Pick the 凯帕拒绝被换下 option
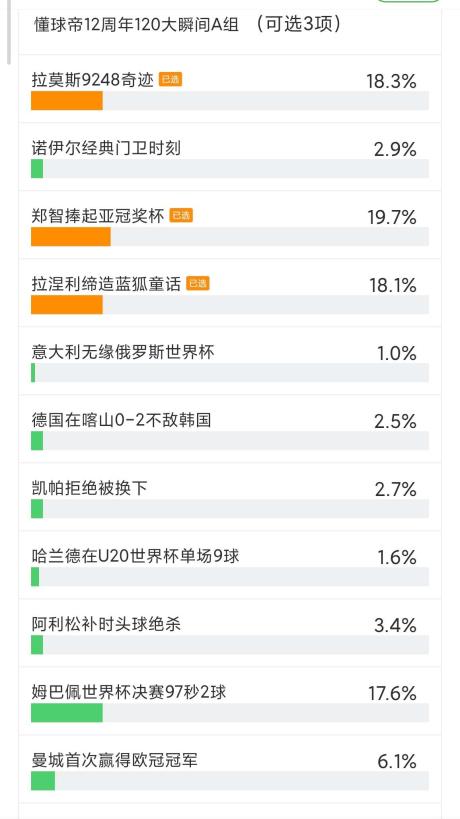 (230, 497)
